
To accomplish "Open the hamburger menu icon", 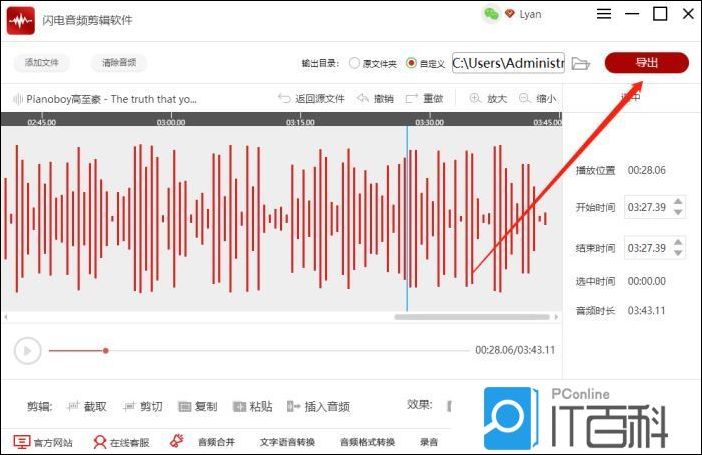I will [604, 14].
